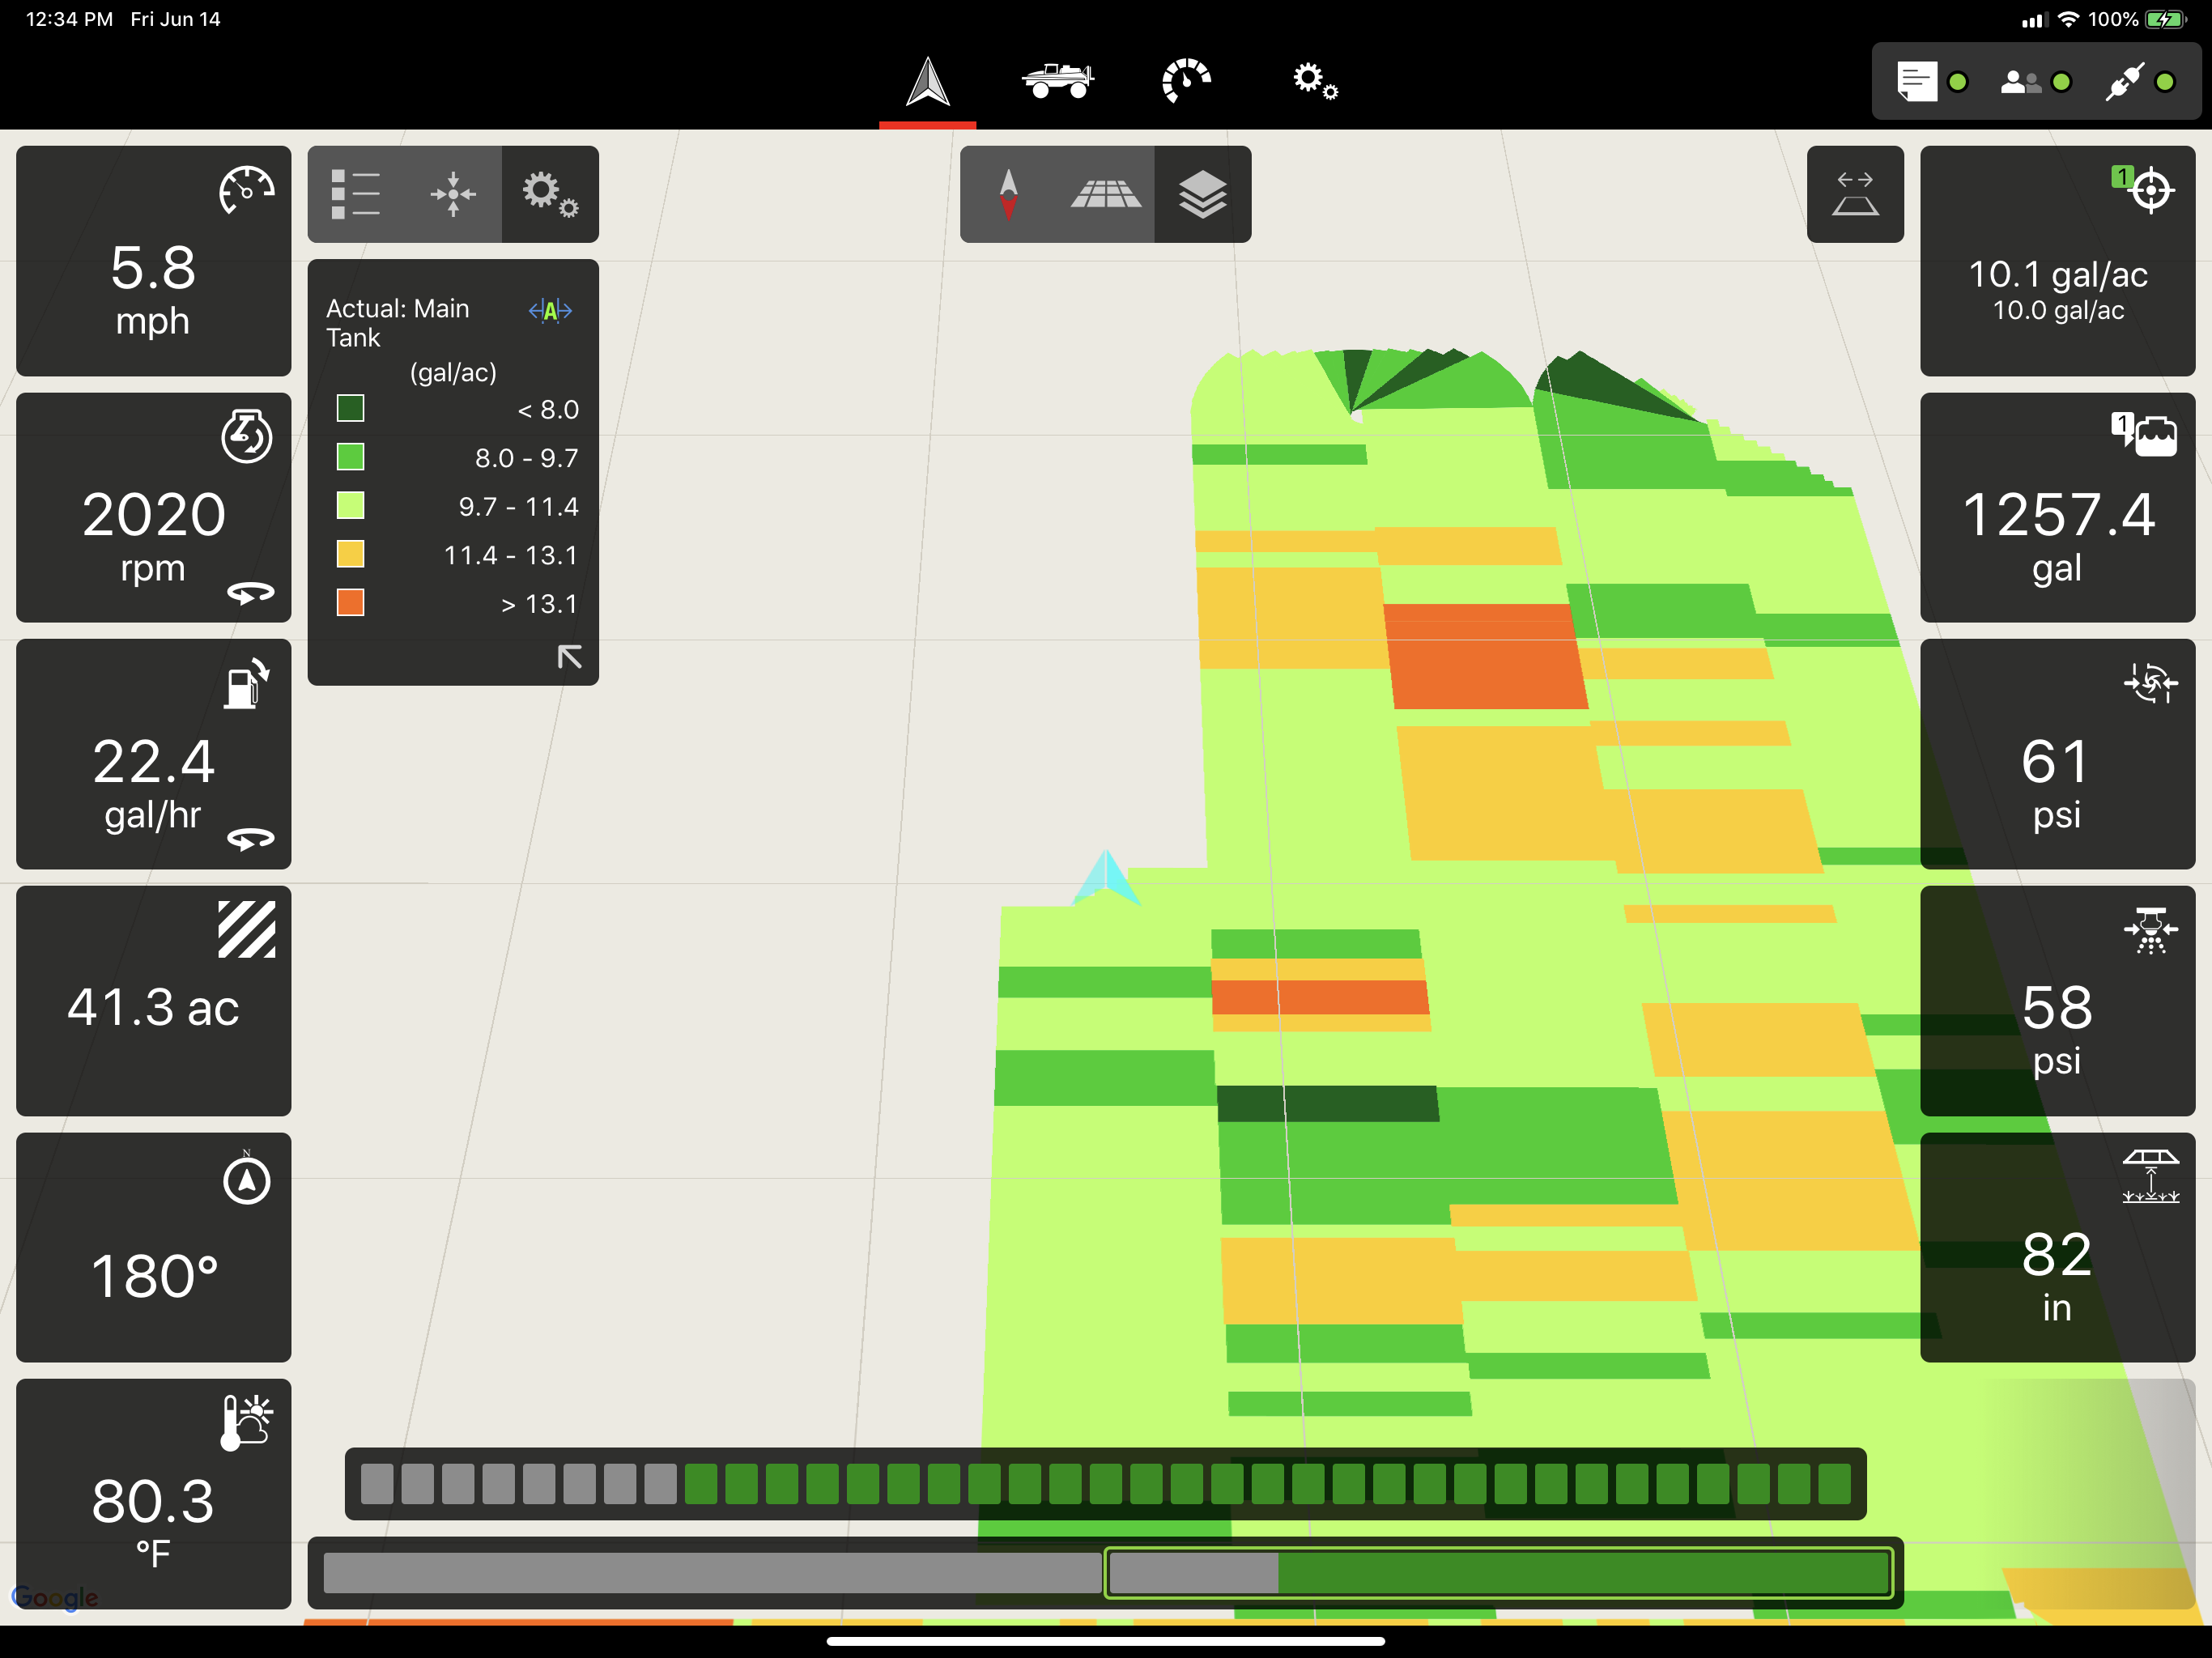2212x1658 pixels.
Task: Select the orange > 13.1 swatch
Action: (x=350, y=603)
